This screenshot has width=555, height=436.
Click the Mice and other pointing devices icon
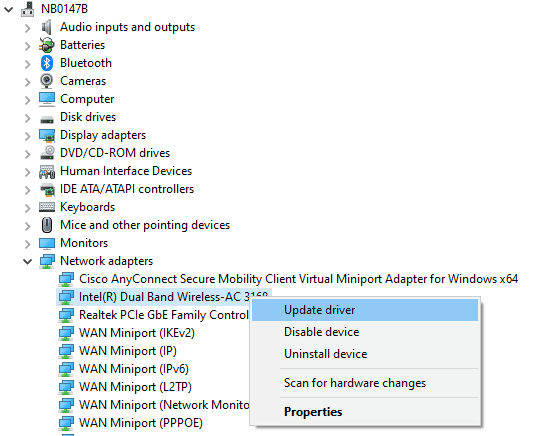47,225
